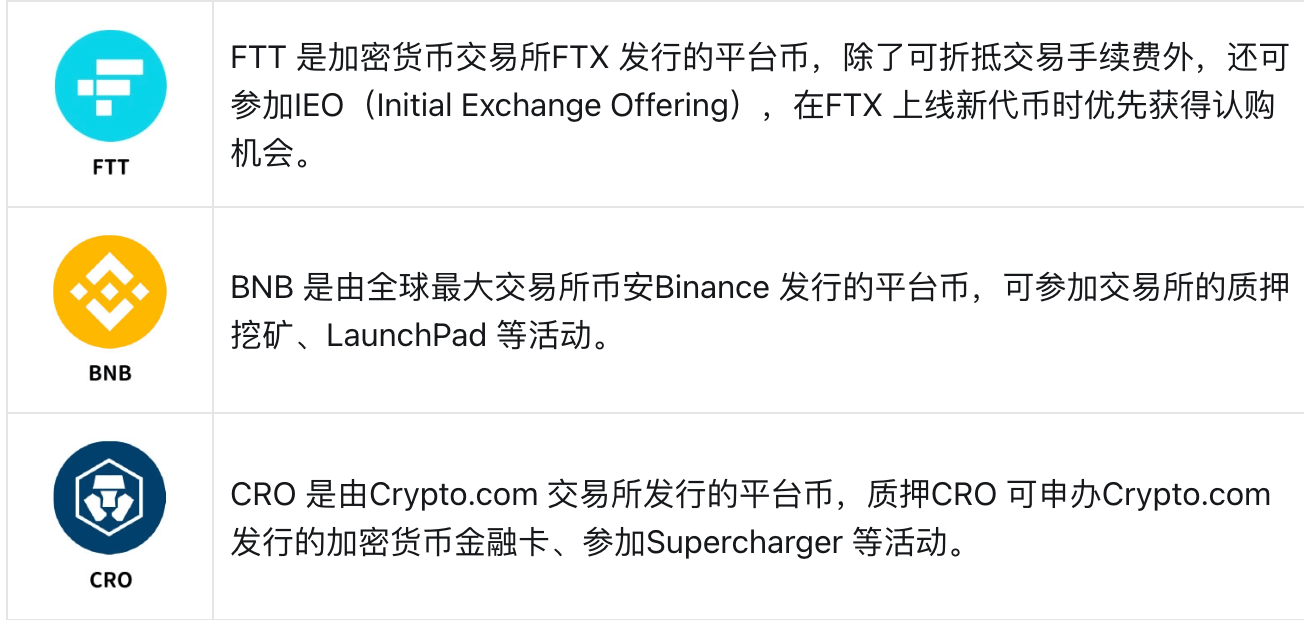Click the cyan FTT token logo
1304x620 pixels.
(110, 84)
